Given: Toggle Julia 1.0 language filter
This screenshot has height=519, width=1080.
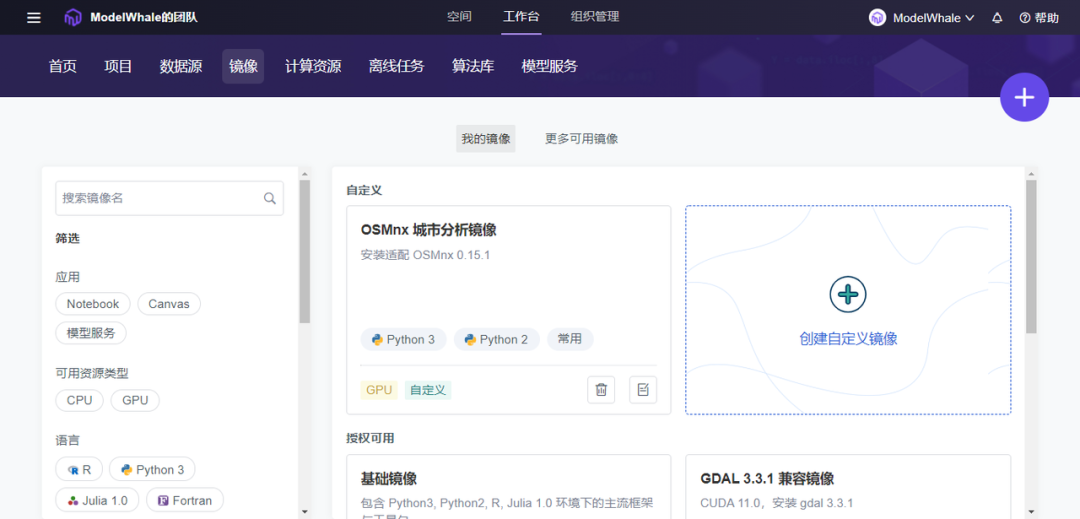Looking at the screenshot, I should tap(97, 500).
